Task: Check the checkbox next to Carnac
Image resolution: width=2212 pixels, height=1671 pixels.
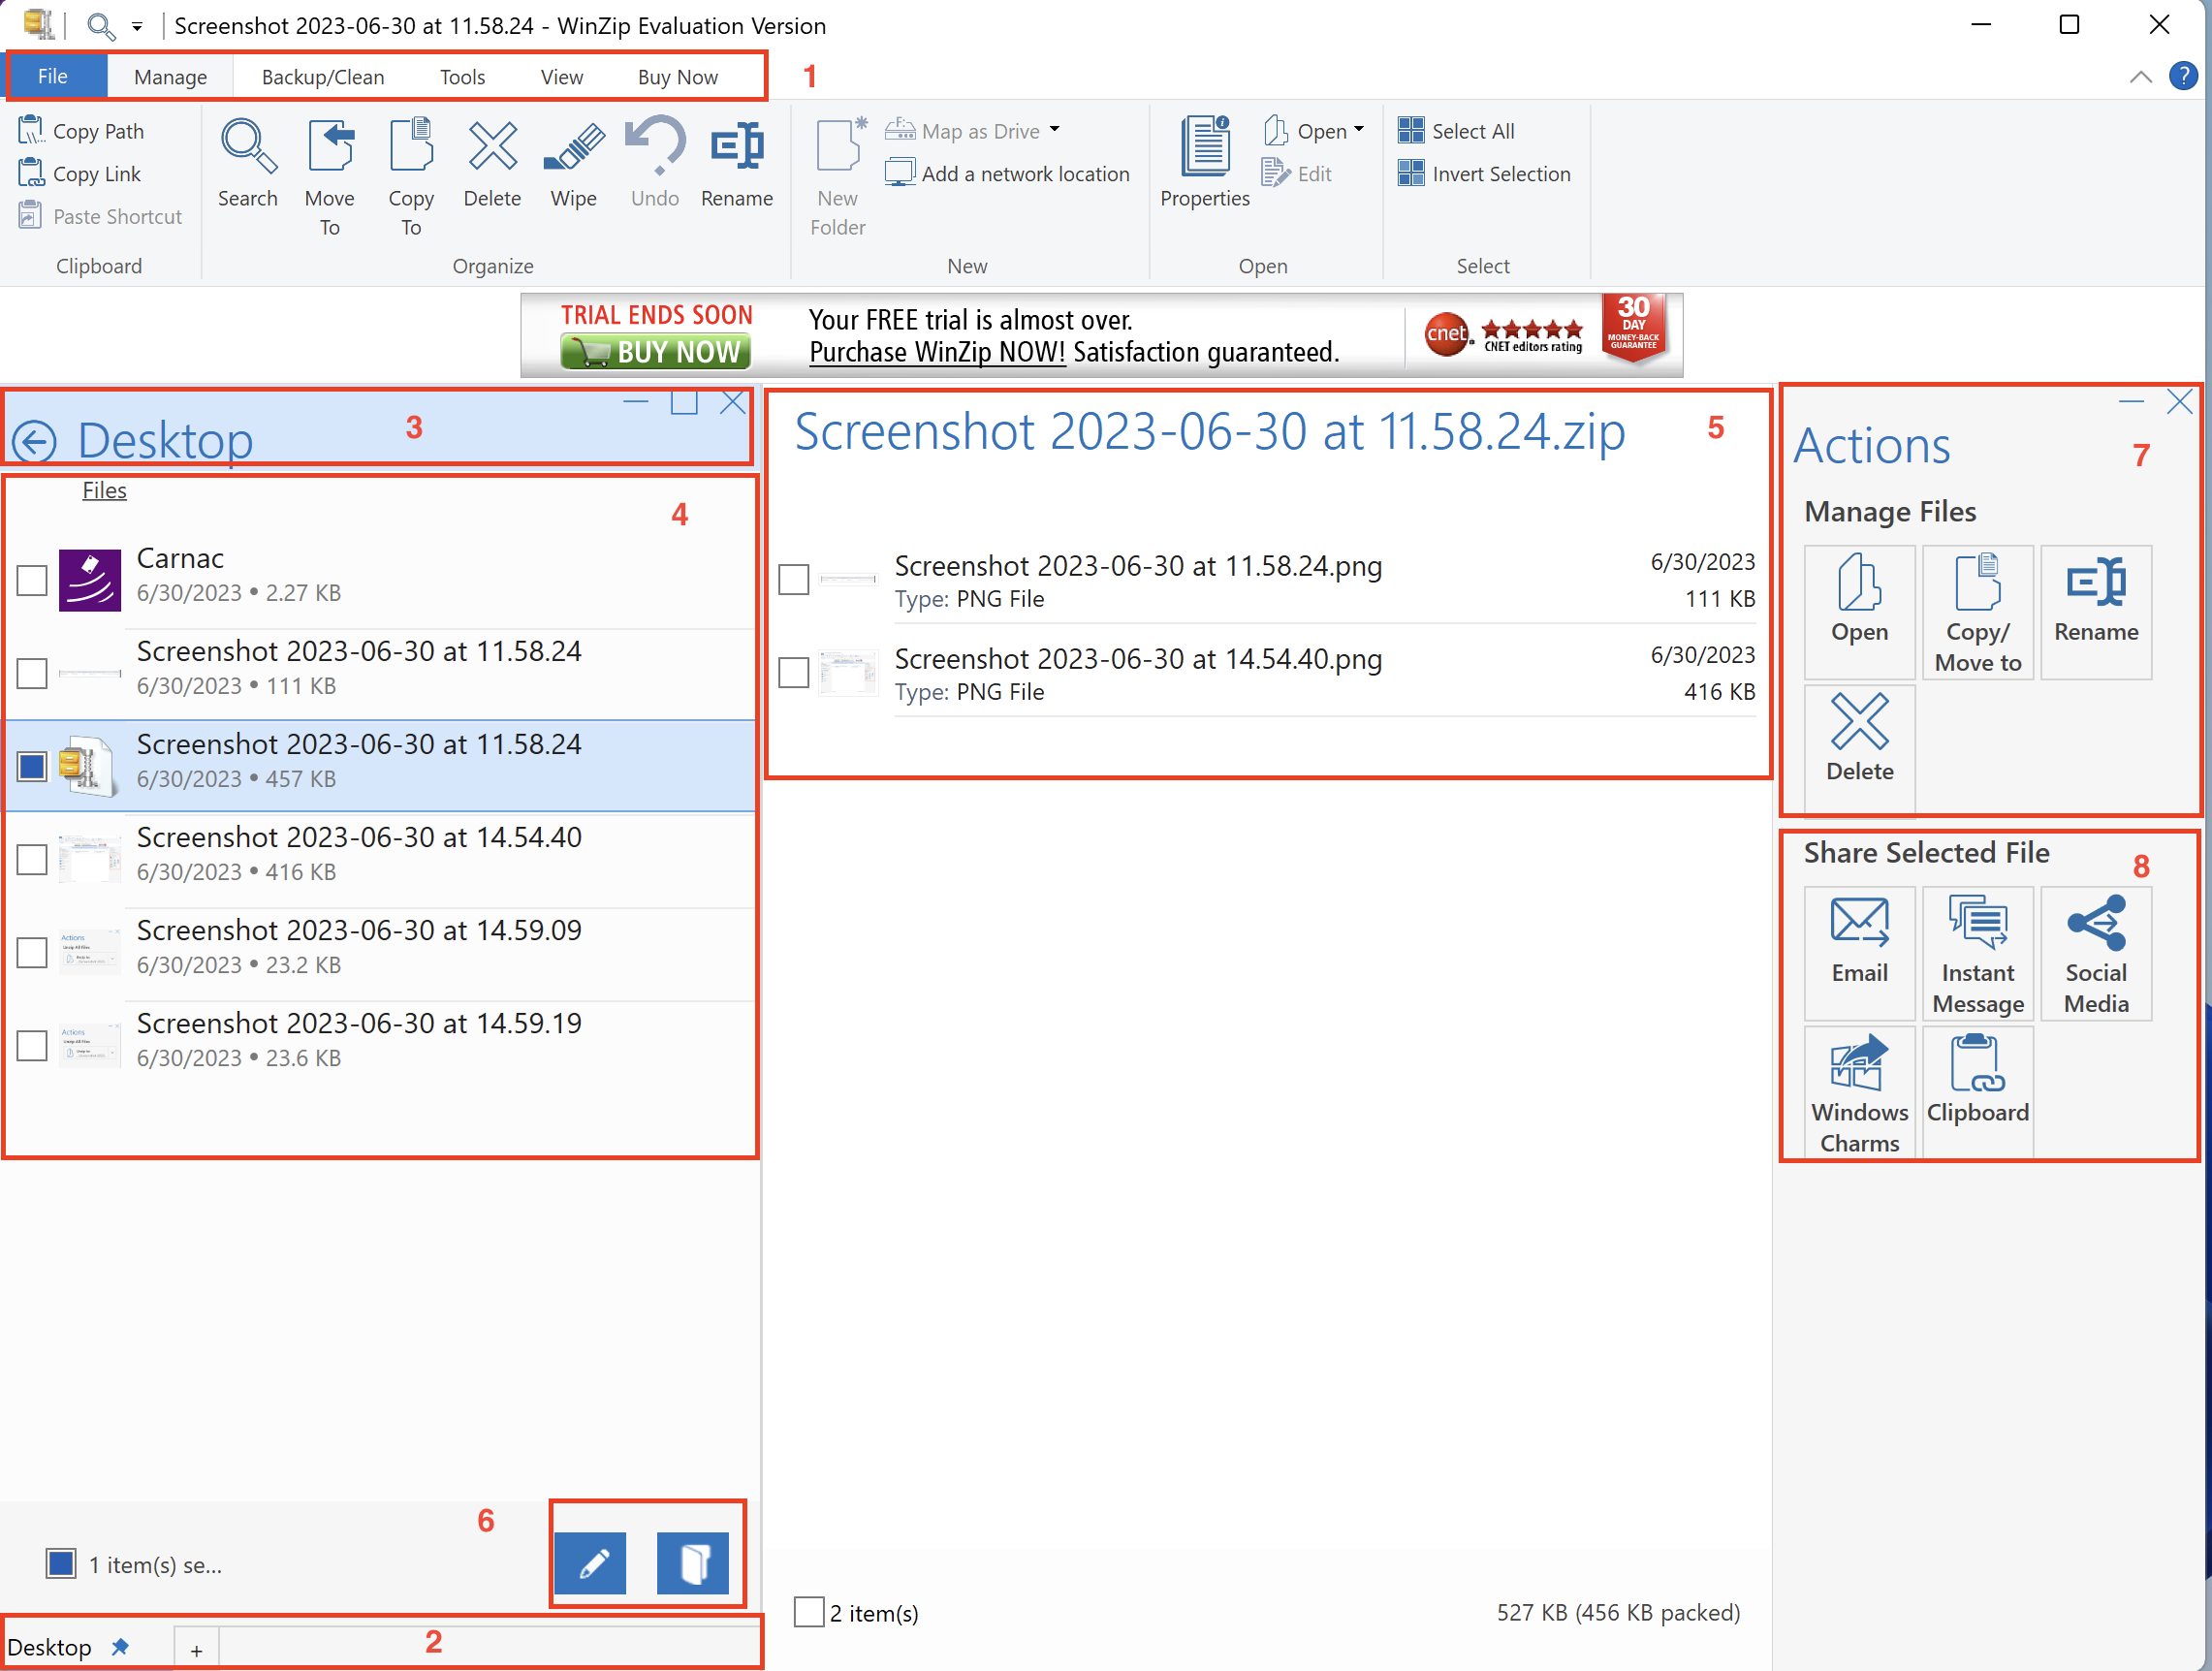Action: tap(31, 580)
